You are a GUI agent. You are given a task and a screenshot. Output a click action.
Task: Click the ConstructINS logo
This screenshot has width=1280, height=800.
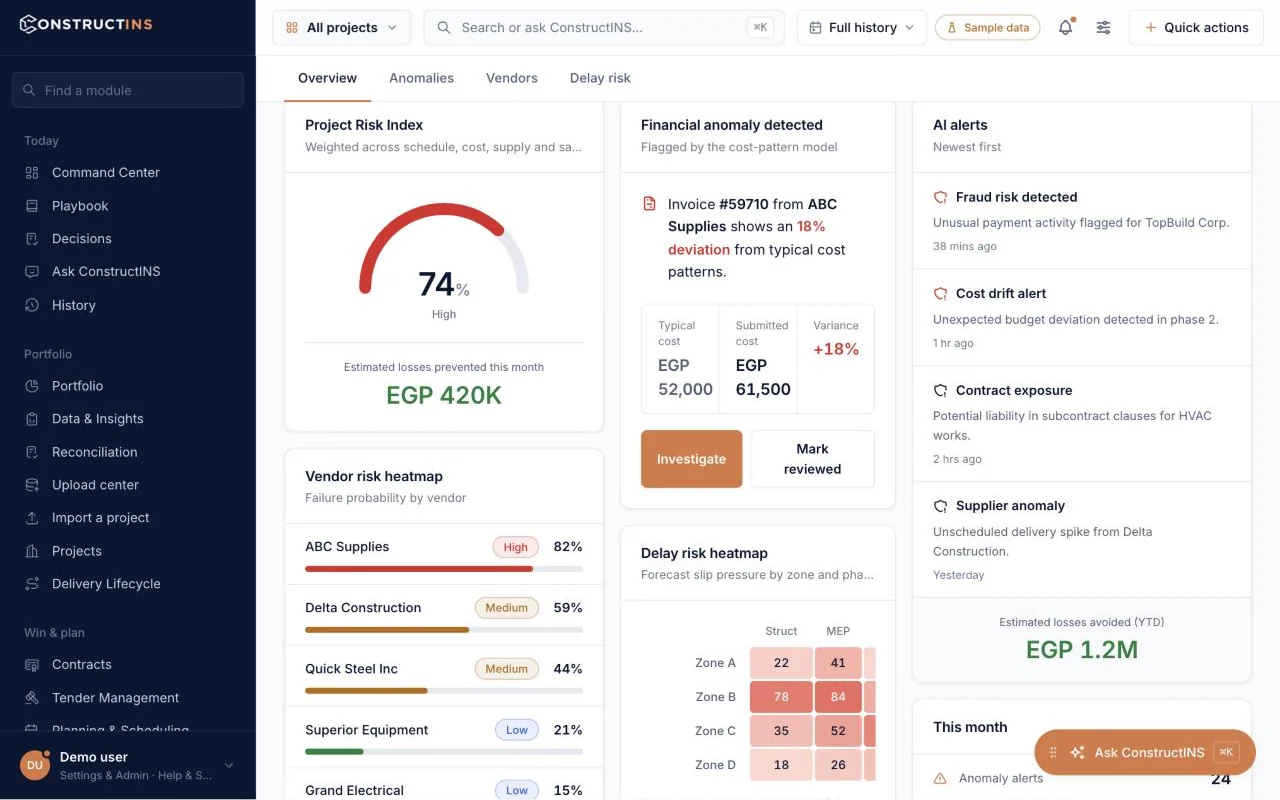click(x=86, y=24)
